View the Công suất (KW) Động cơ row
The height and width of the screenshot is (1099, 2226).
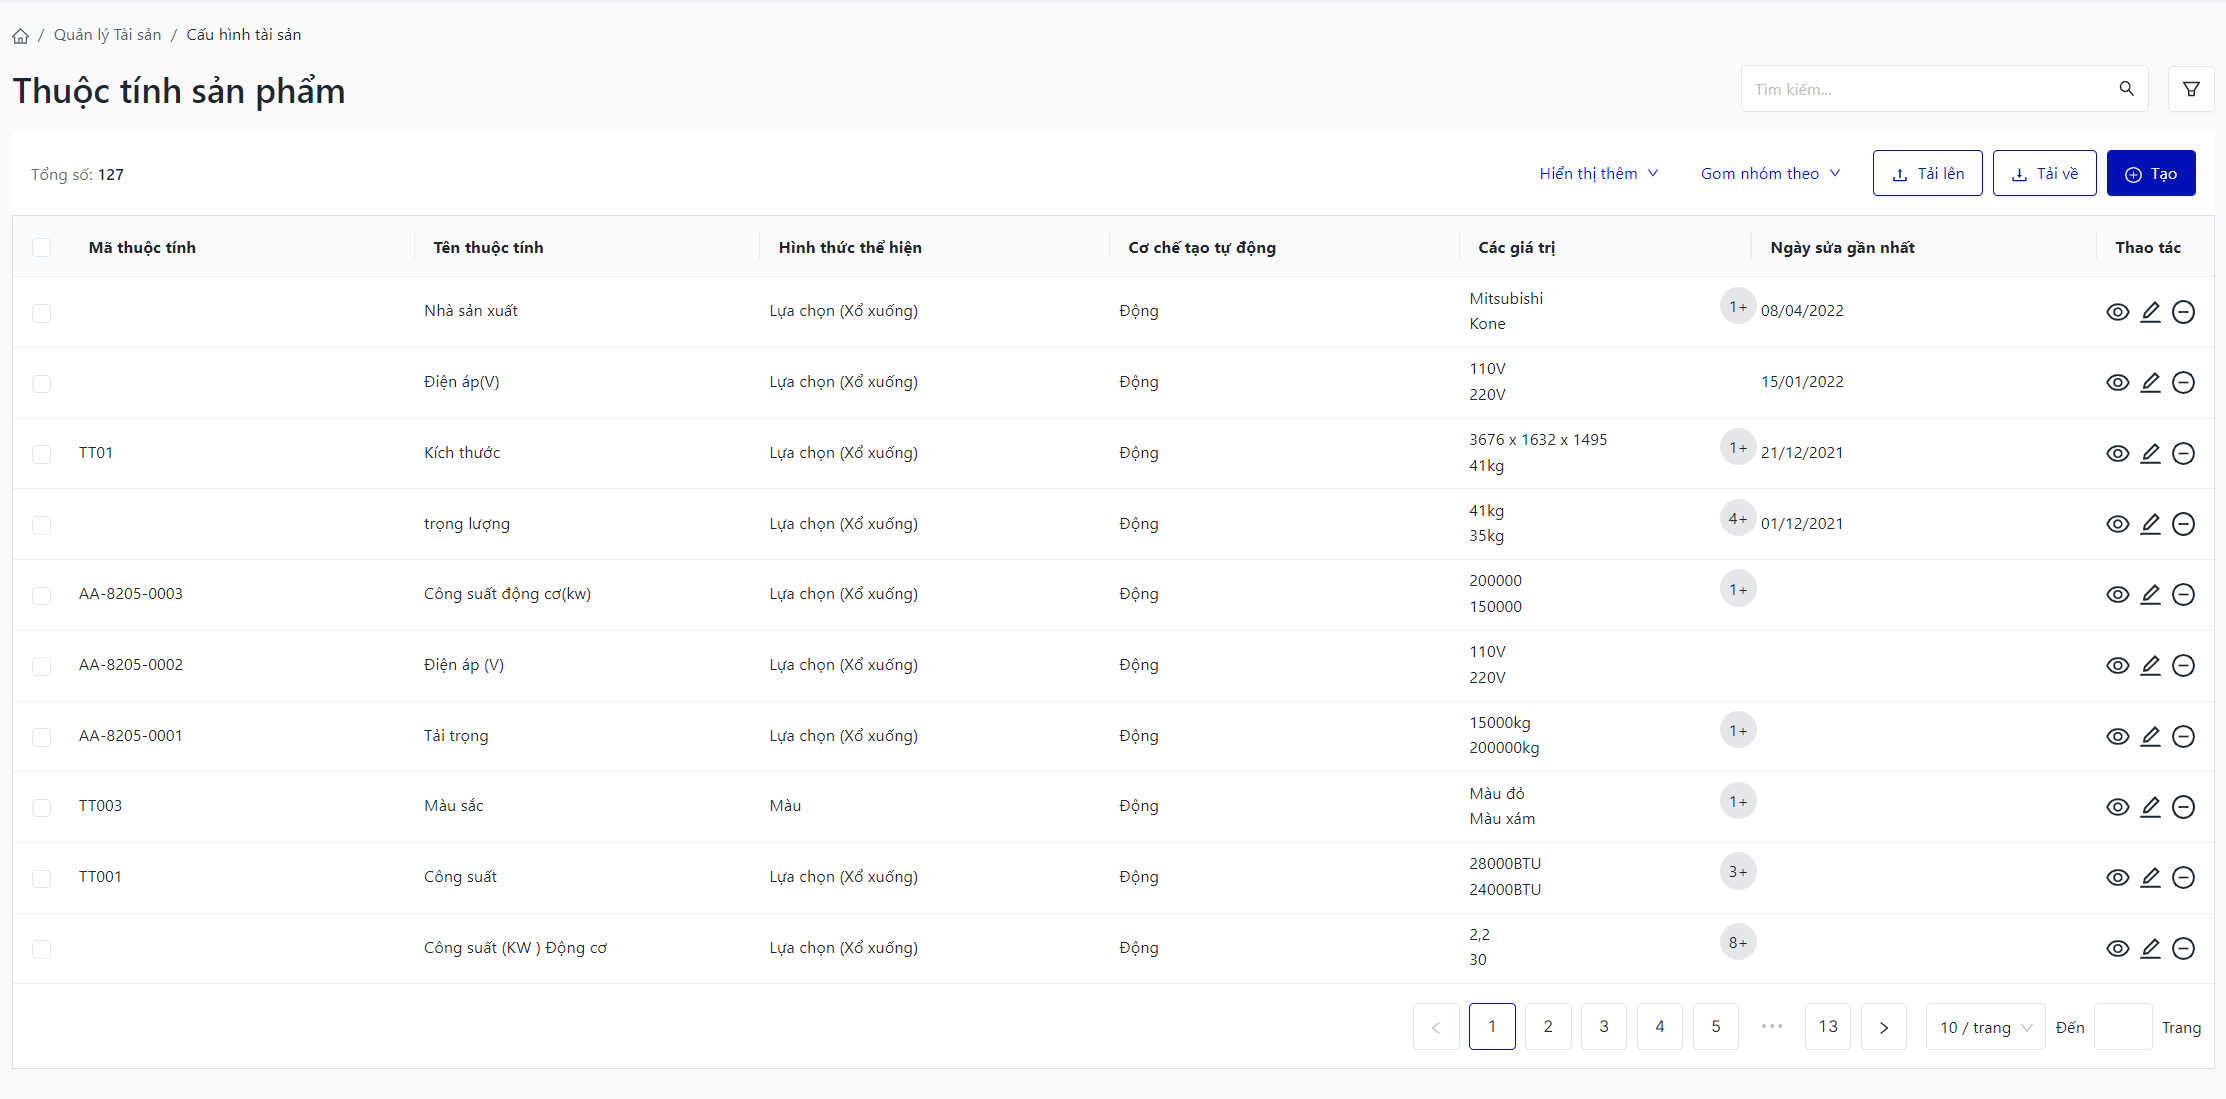[x=2117, y=948]
